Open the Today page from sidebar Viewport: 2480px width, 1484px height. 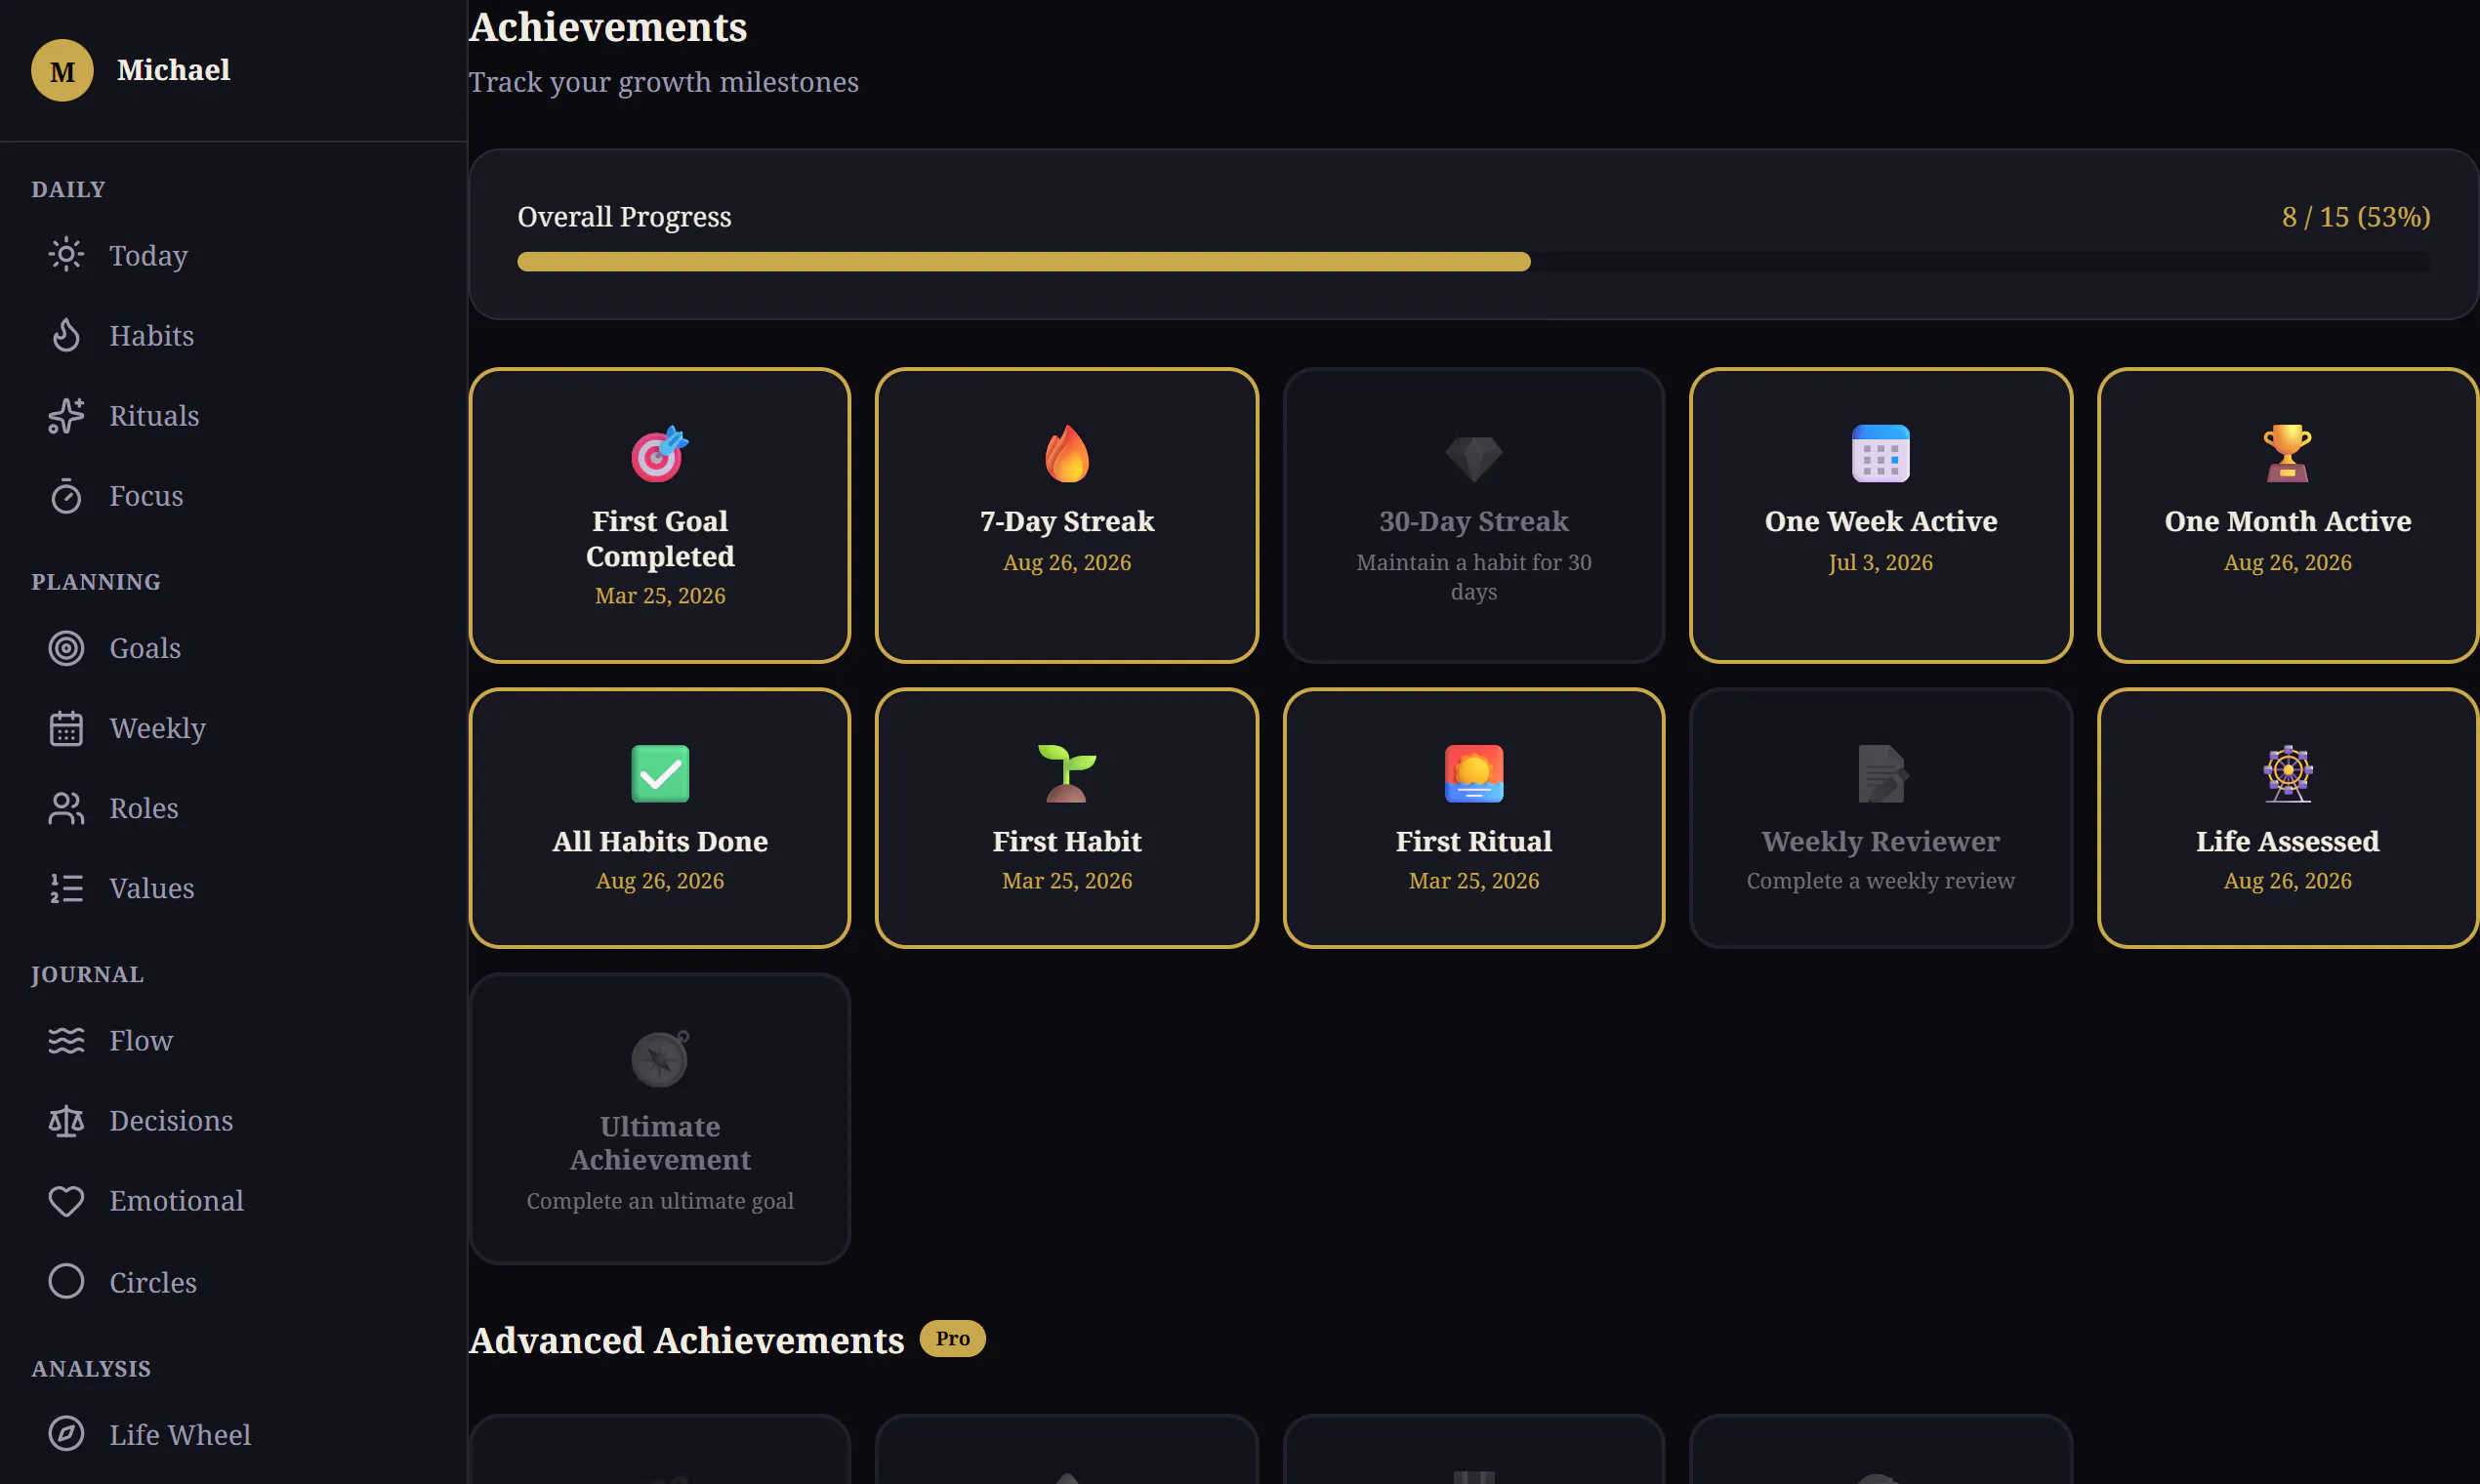(x=234, y=255)
